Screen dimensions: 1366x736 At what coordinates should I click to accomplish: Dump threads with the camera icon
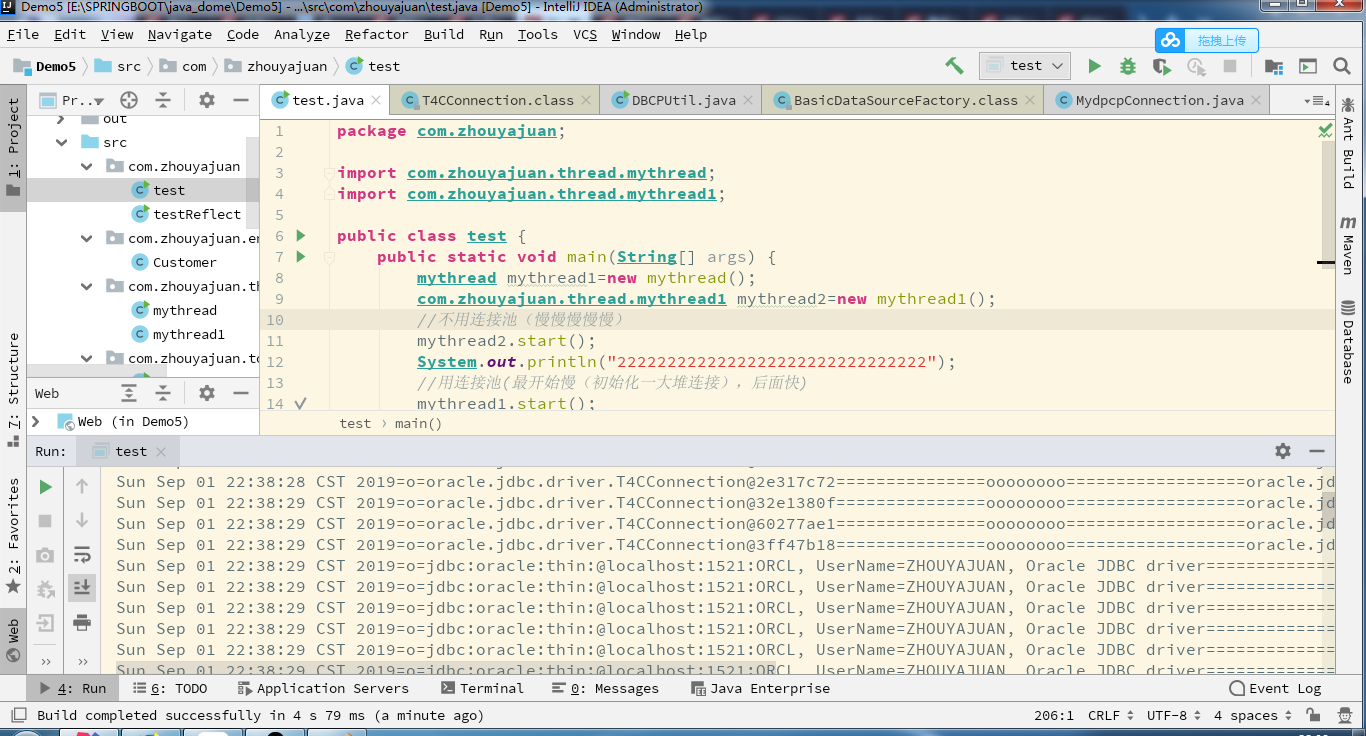click(x=45, y=555)
